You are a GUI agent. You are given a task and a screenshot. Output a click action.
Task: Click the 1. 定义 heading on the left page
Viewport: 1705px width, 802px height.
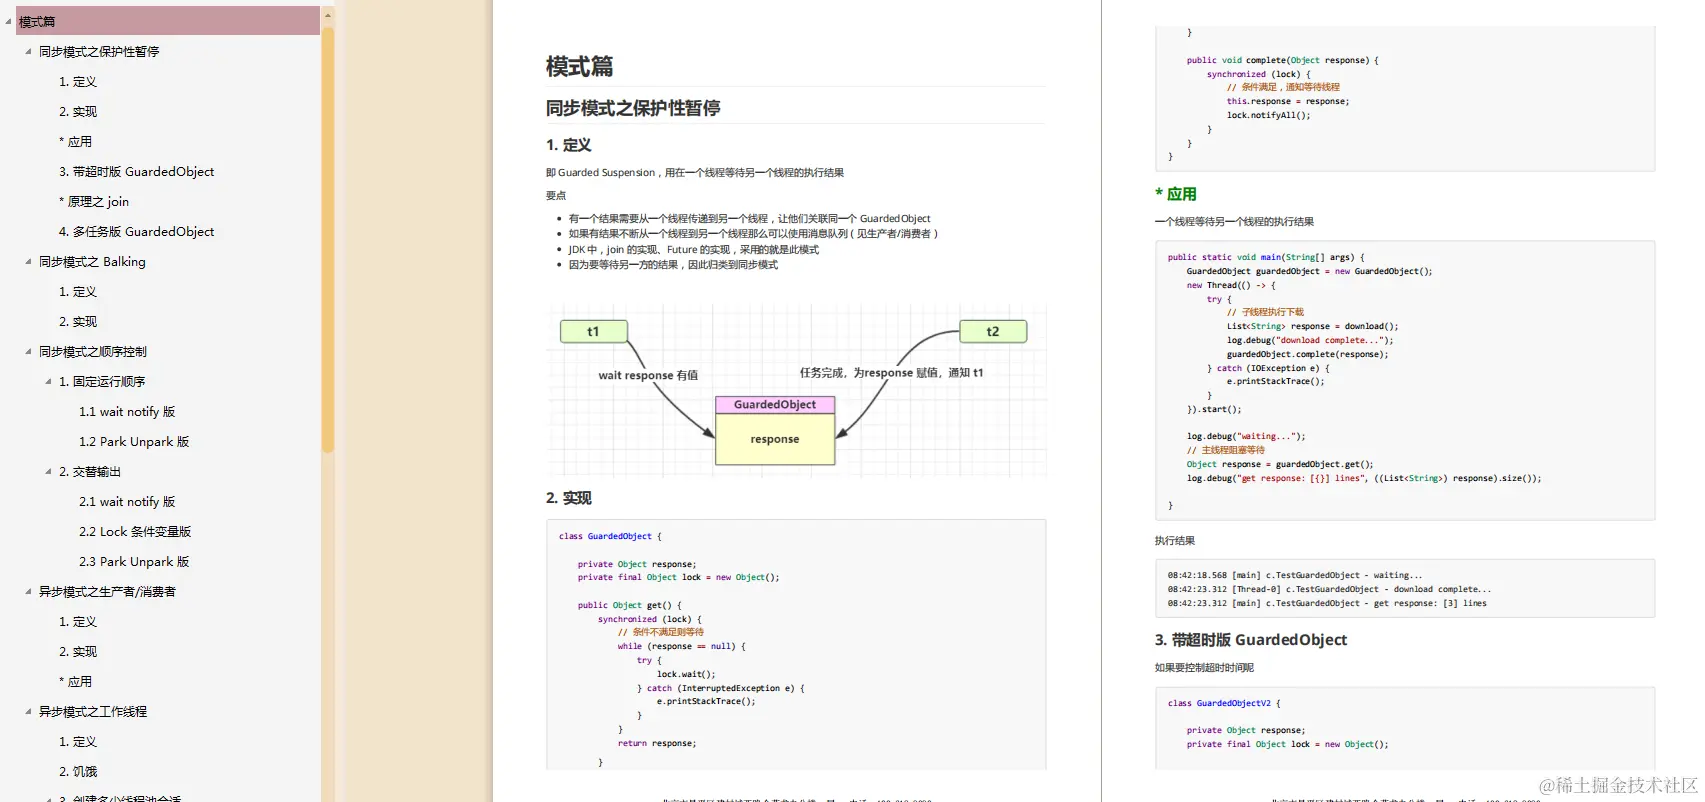569,145
